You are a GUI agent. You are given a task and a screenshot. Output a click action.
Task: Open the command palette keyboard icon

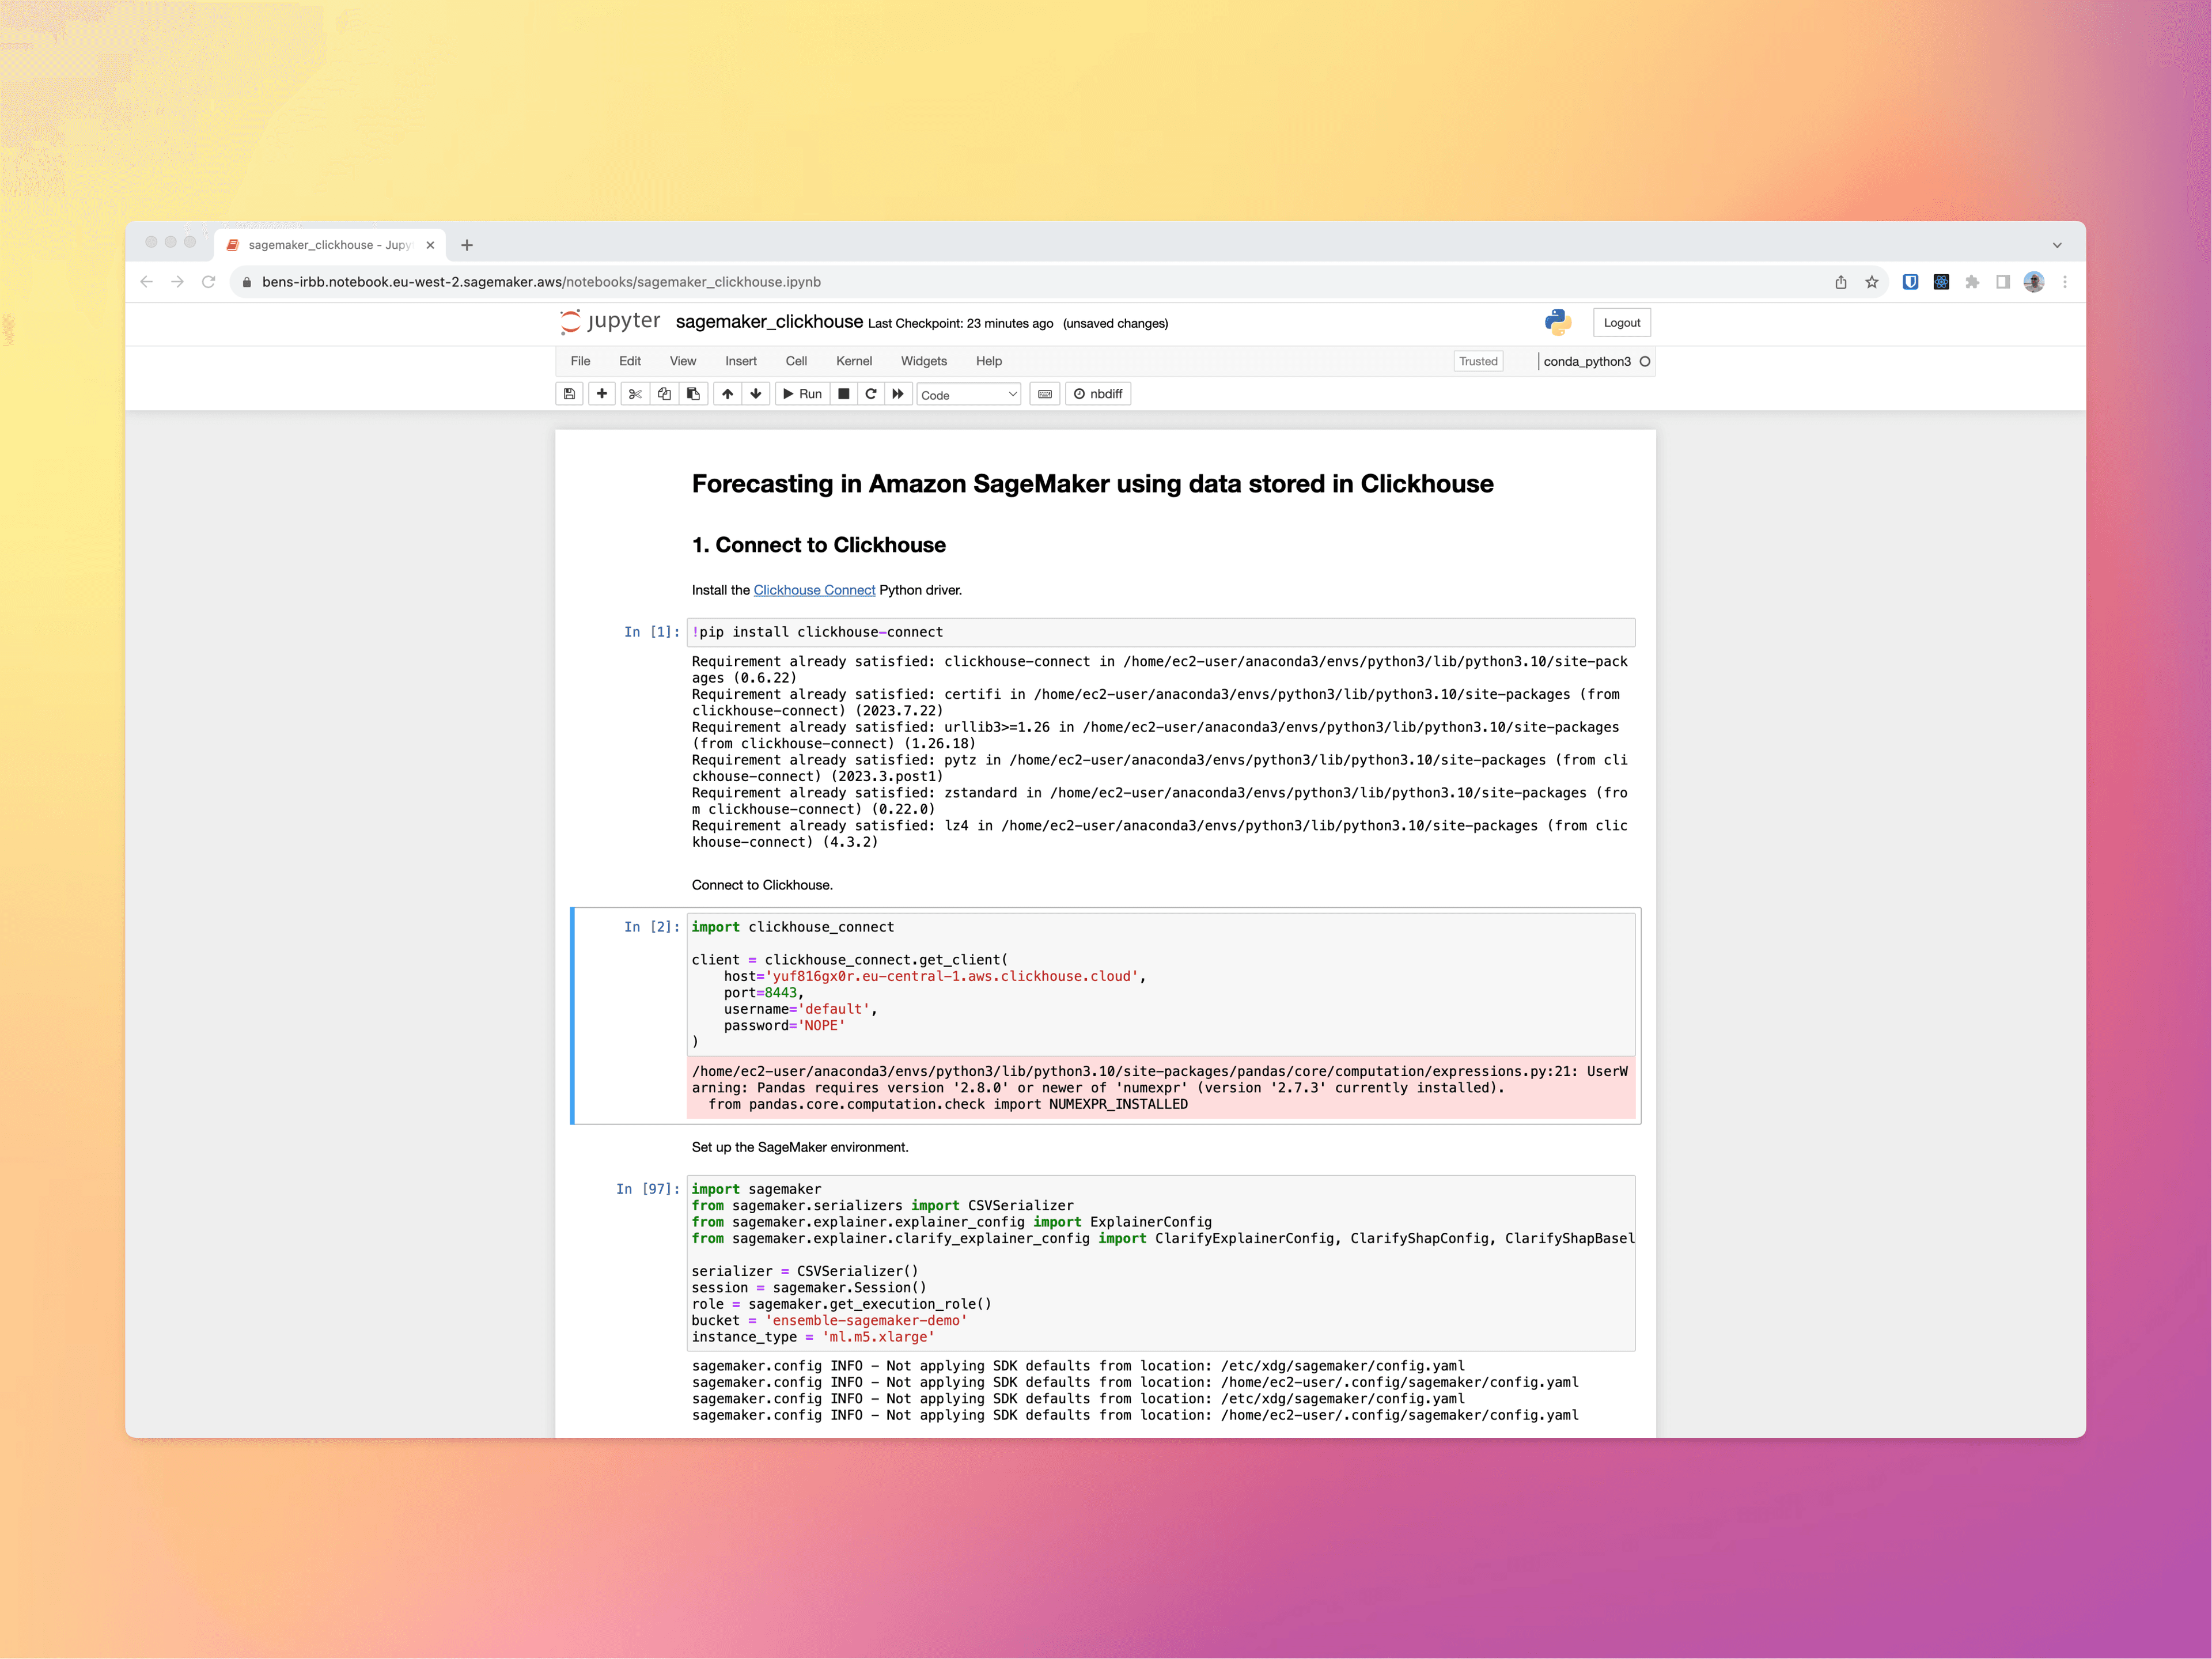tap(1045, 394)
